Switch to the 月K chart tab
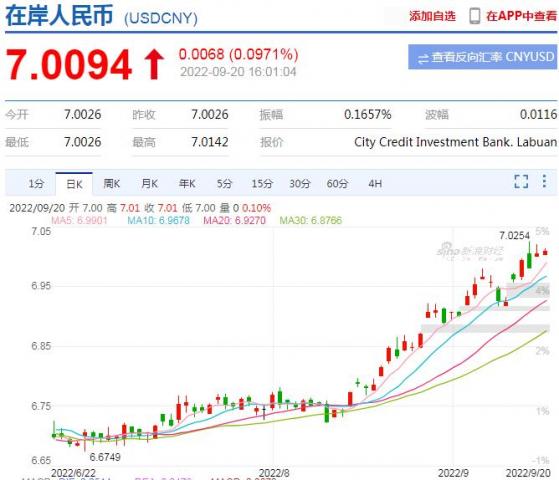 click(149, 184)
